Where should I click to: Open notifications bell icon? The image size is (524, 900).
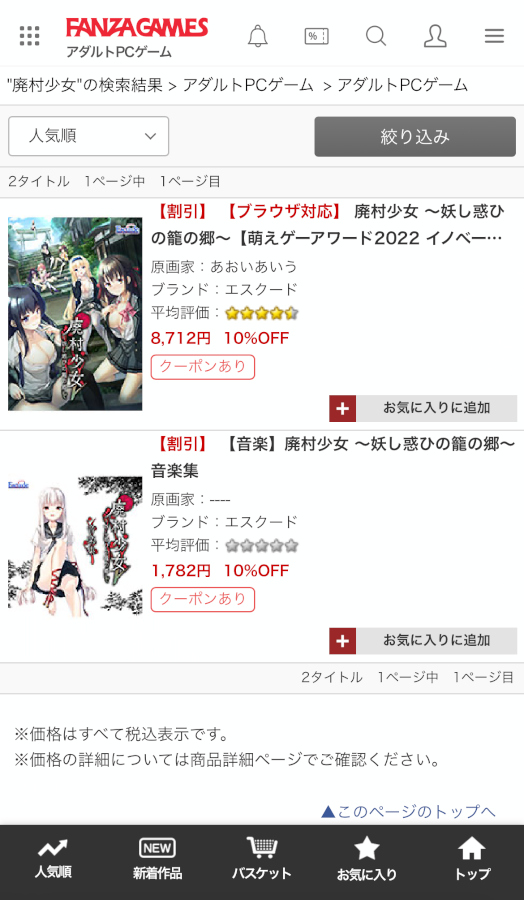[258, 36]
